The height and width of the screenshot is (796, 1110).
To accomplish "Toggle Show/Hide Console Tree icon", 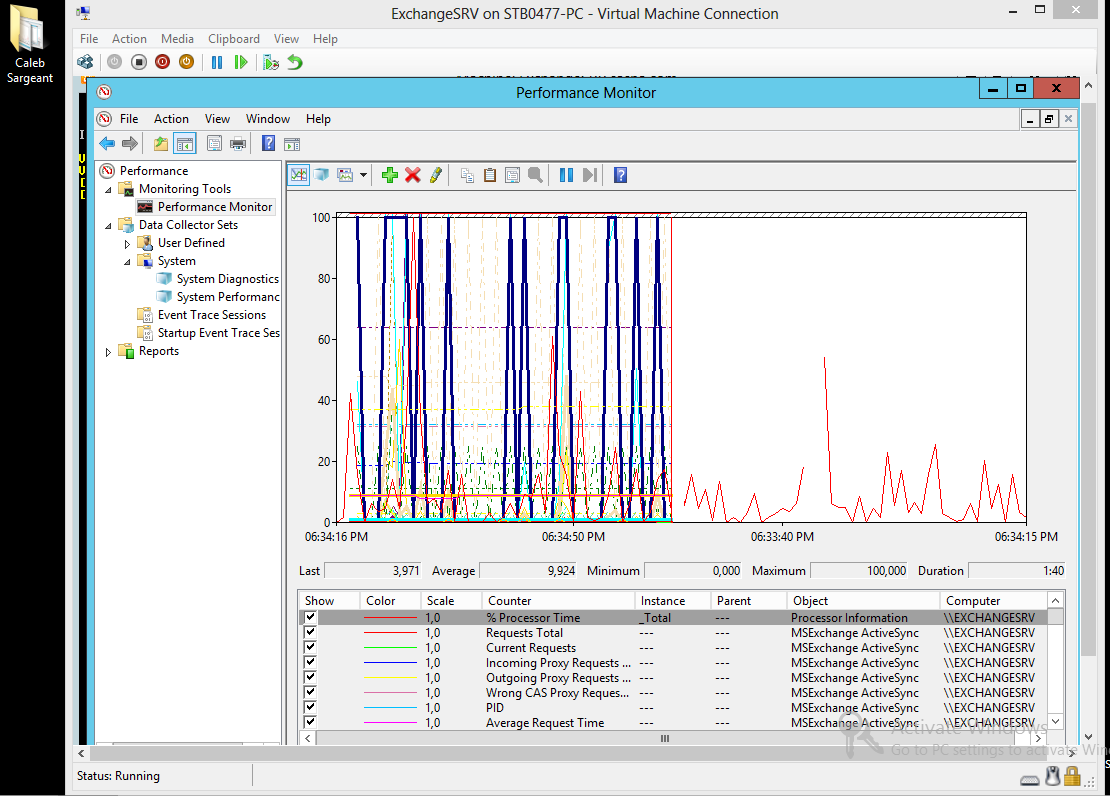I will point(185,144).
